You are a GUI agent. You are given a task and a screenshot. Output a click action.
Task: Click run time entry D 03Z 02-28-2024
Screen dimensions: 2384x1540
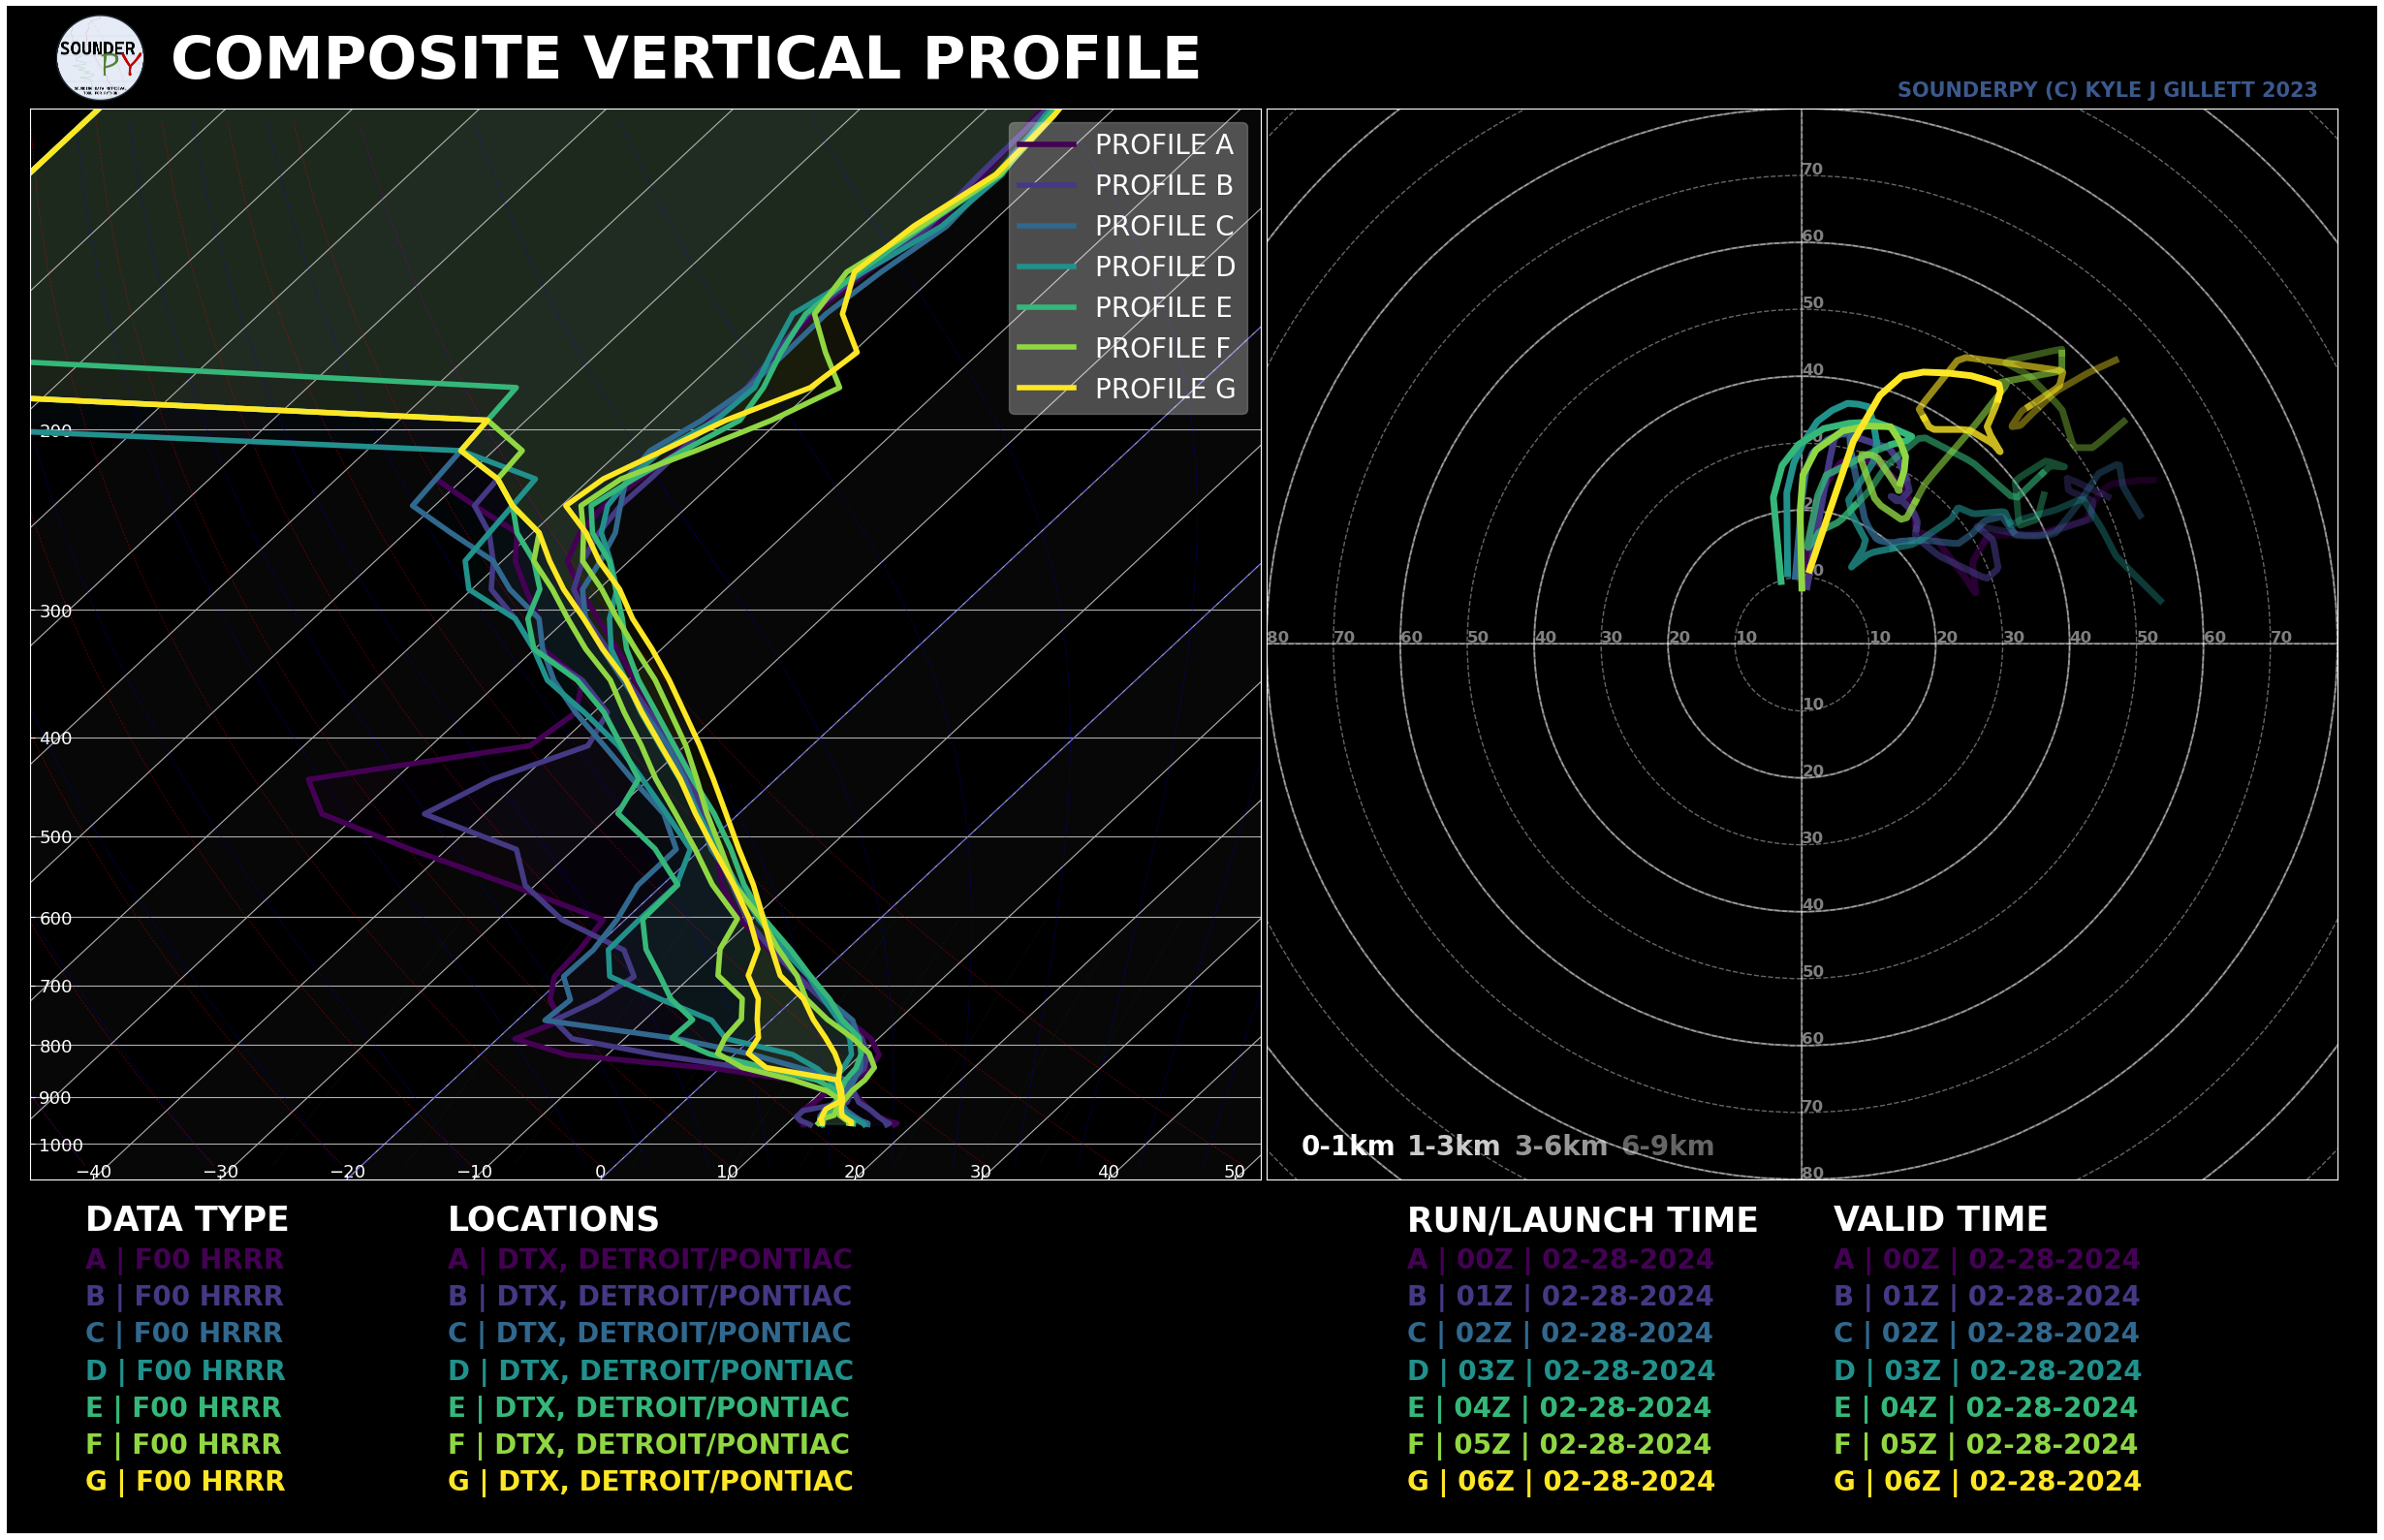click(x=1561, y=1371)
